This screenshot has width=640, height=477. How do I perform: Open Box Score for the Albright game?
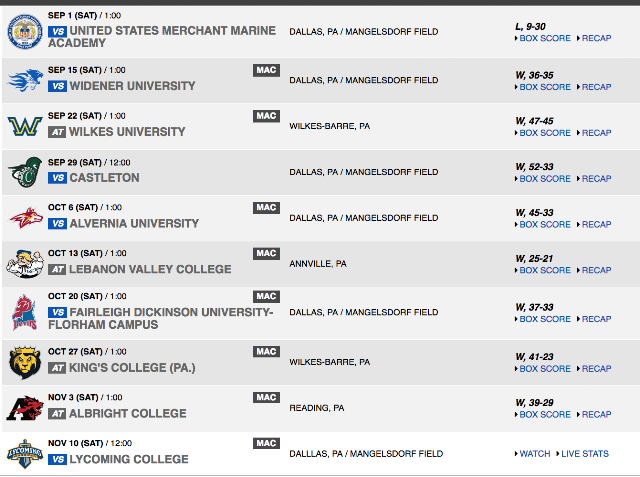(x=545, y=414)
